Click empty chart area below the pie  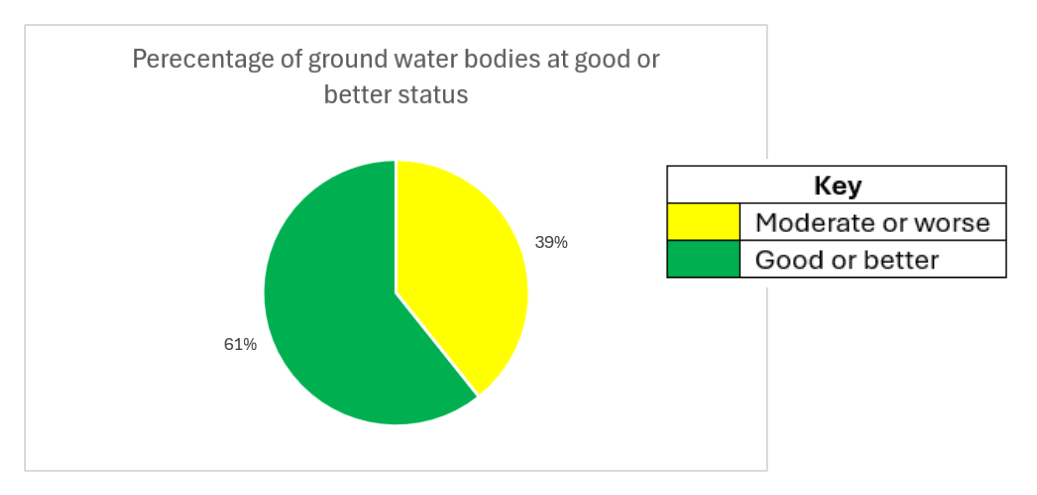(395, 450)
